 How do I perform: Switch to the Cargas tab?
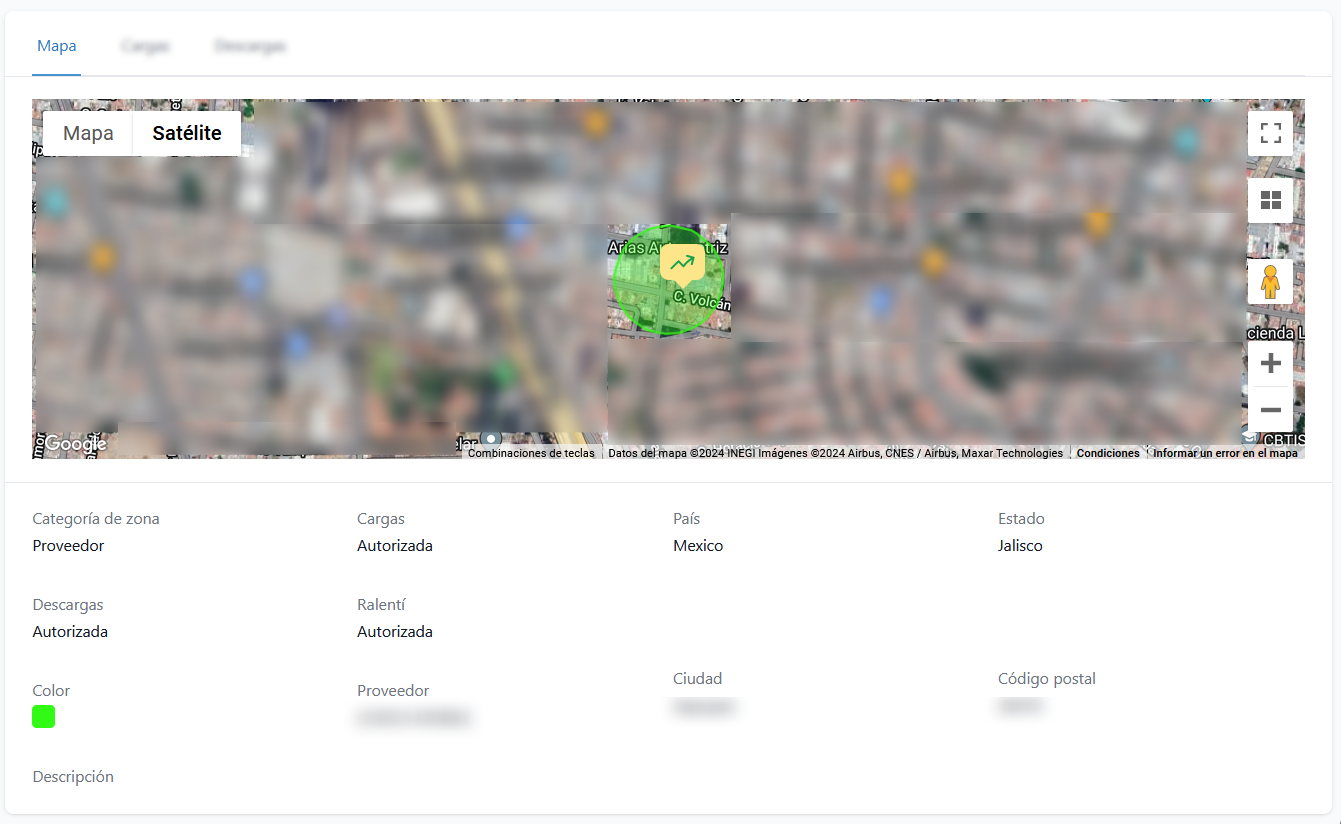(145, 45)
